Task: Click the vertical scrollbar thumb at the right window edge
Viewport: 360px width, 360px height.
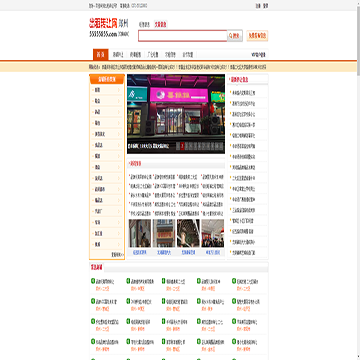Action: coord(358,38)
